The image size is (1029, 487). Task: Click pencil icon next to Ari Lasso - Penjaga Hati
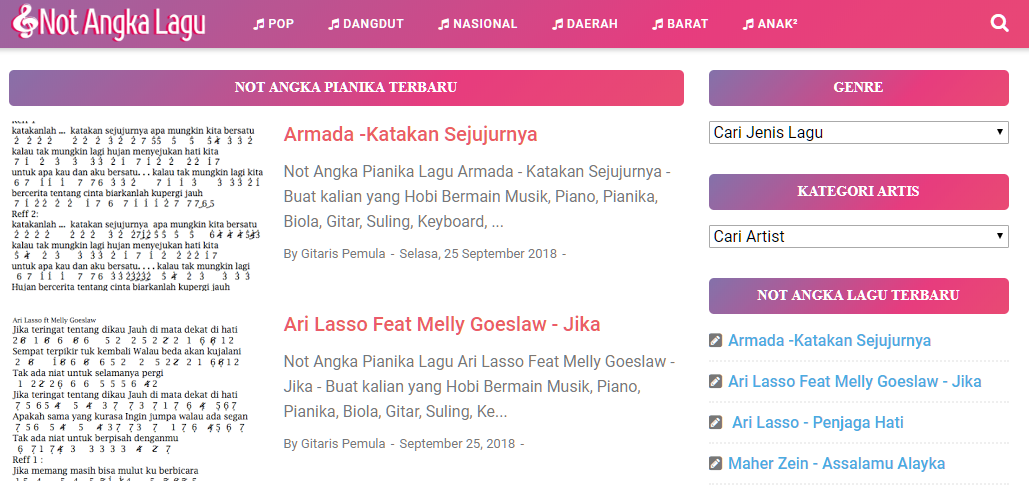[715, 422]
